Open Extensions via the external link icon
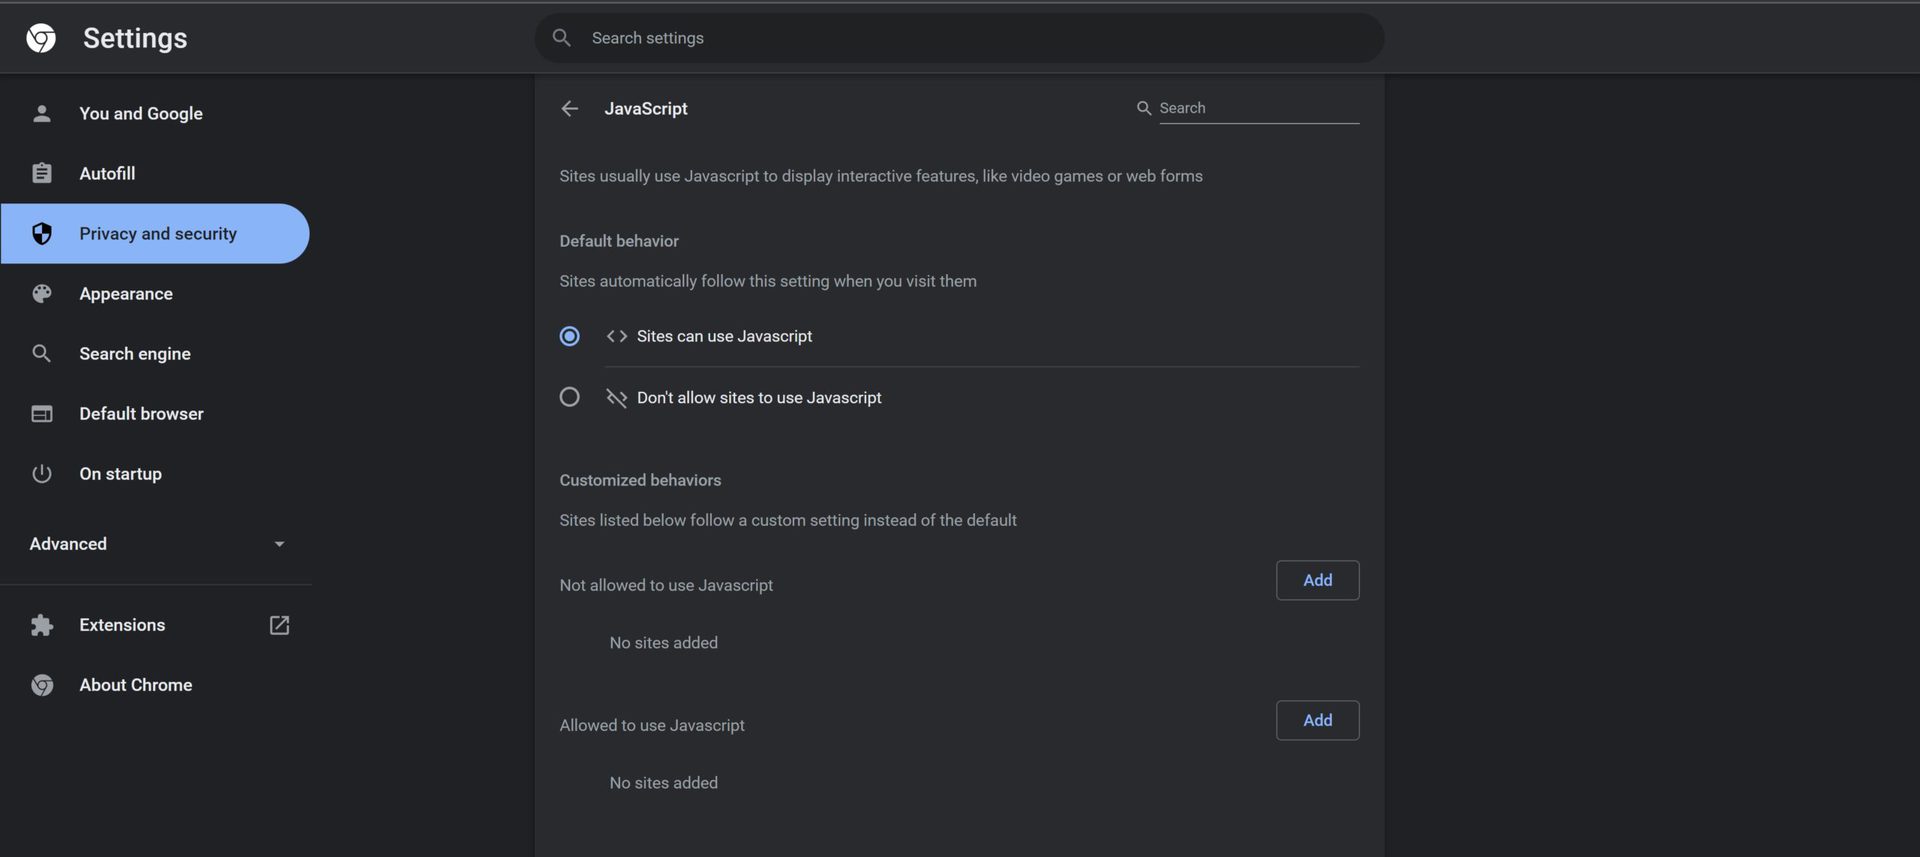Viewport: 1920px width, 857px height. point(279,625)
